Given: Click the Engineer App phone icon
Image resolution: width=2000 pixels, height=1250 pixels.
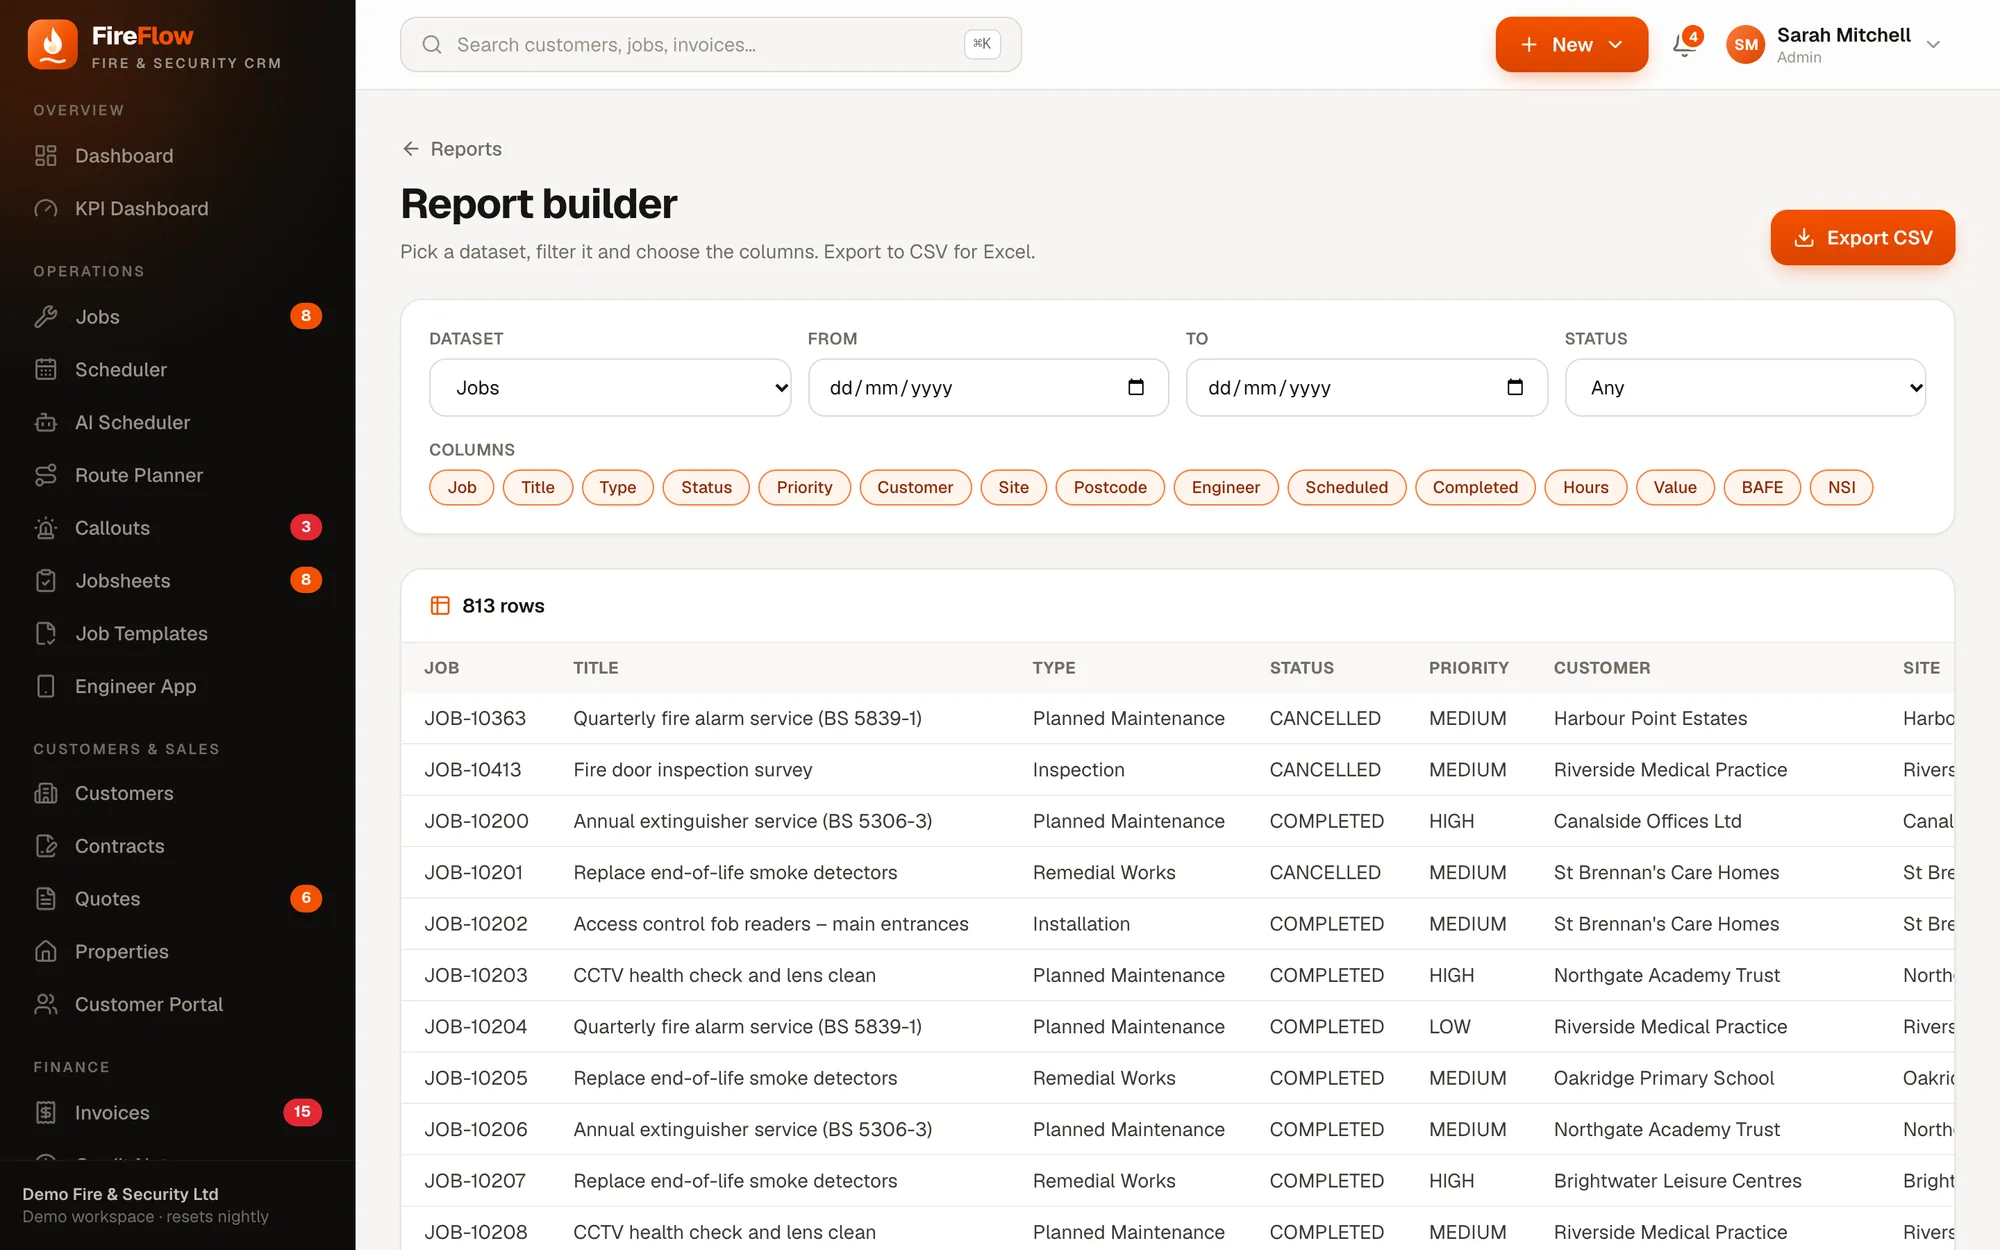Looking at the screenshot, I should point(46,687).
